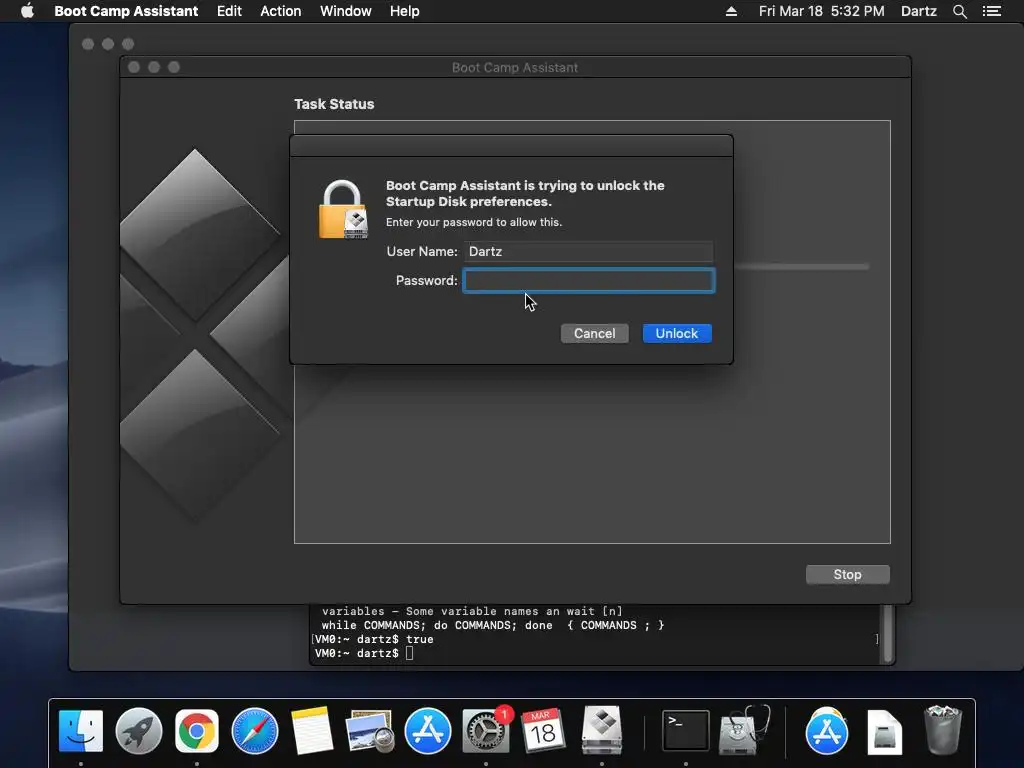
Task: Open Boot Camp Assistant application menu
Action: (126, 11)
